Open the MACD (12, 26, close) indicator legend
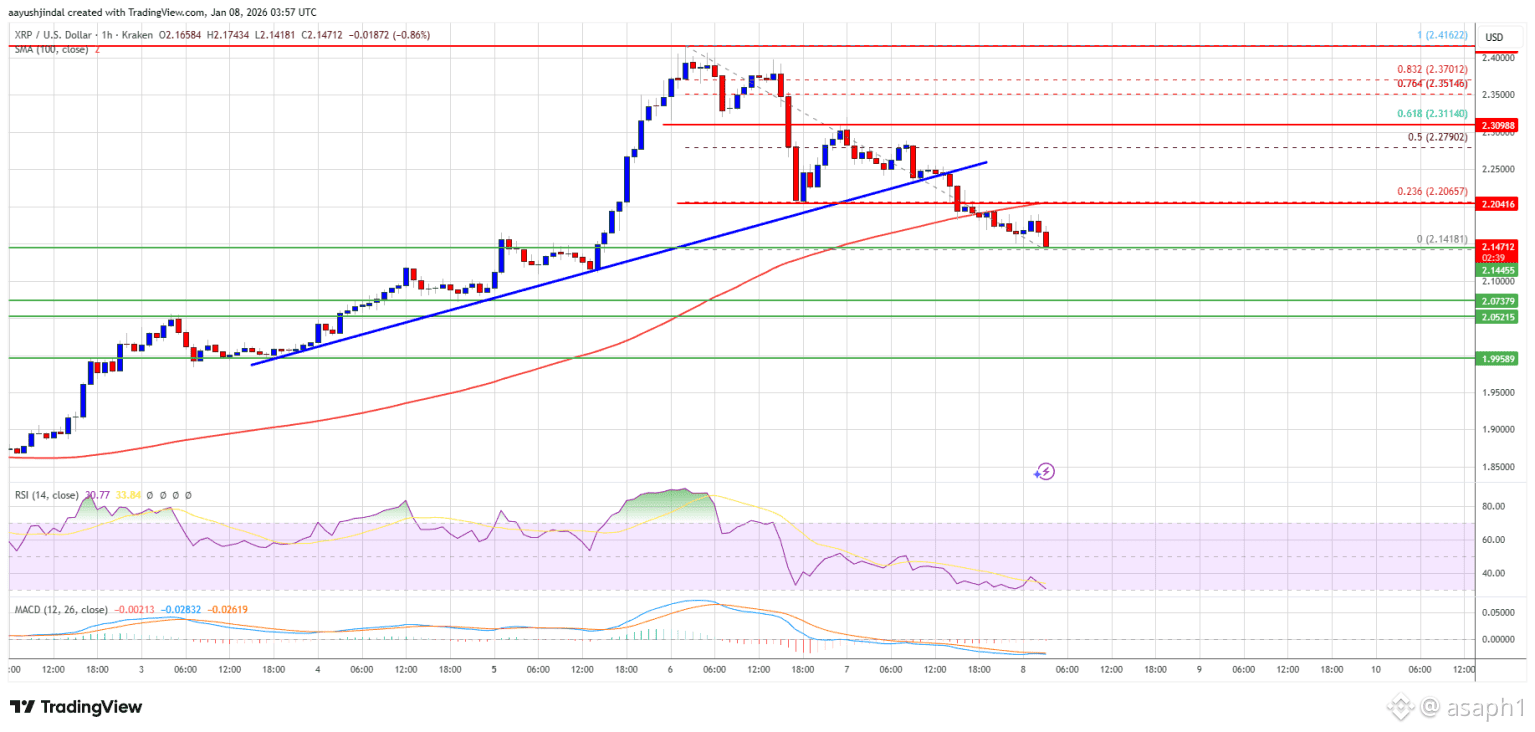The height and width of the screenshot is (732, 1535). coord(59,608)
